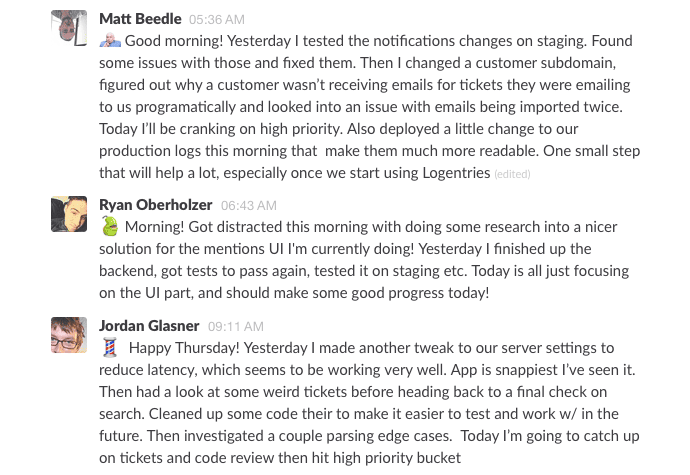Click the Jordan Glasner username
This screenshot has width=690, height=475.
point(149,326)
